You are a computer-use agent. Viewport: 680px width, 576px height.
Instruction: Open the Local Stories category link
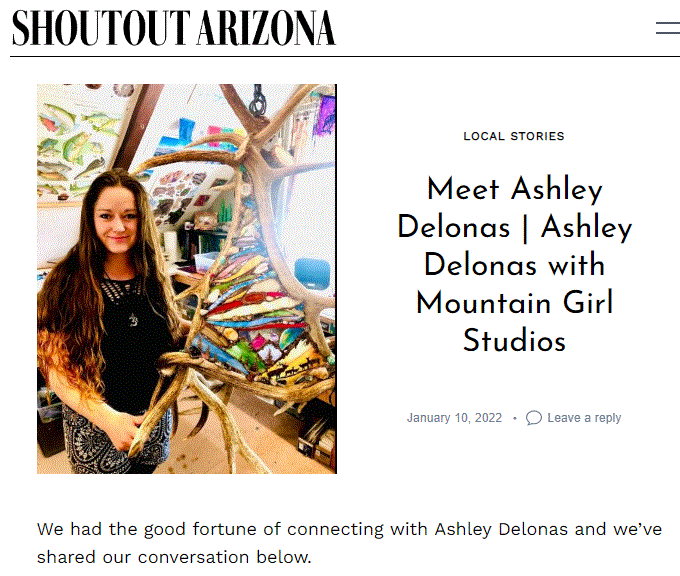click(514, 136)
